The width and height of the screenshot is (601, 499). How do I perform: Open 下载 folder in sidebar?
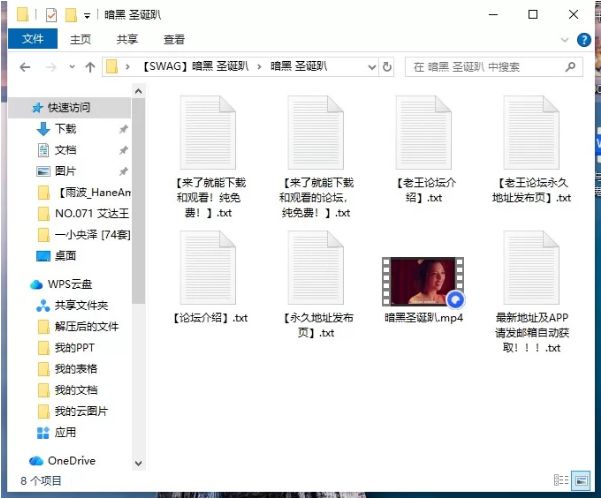66,129
